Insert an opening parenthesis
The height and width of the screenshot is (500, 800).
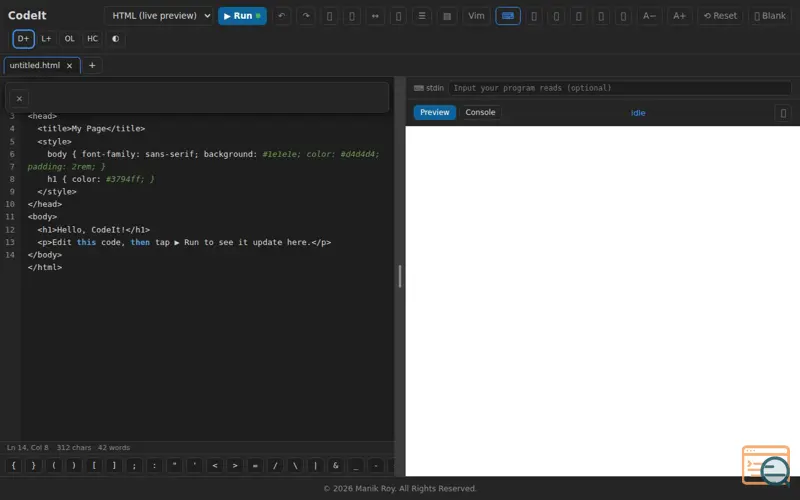(x=54, y=465)
